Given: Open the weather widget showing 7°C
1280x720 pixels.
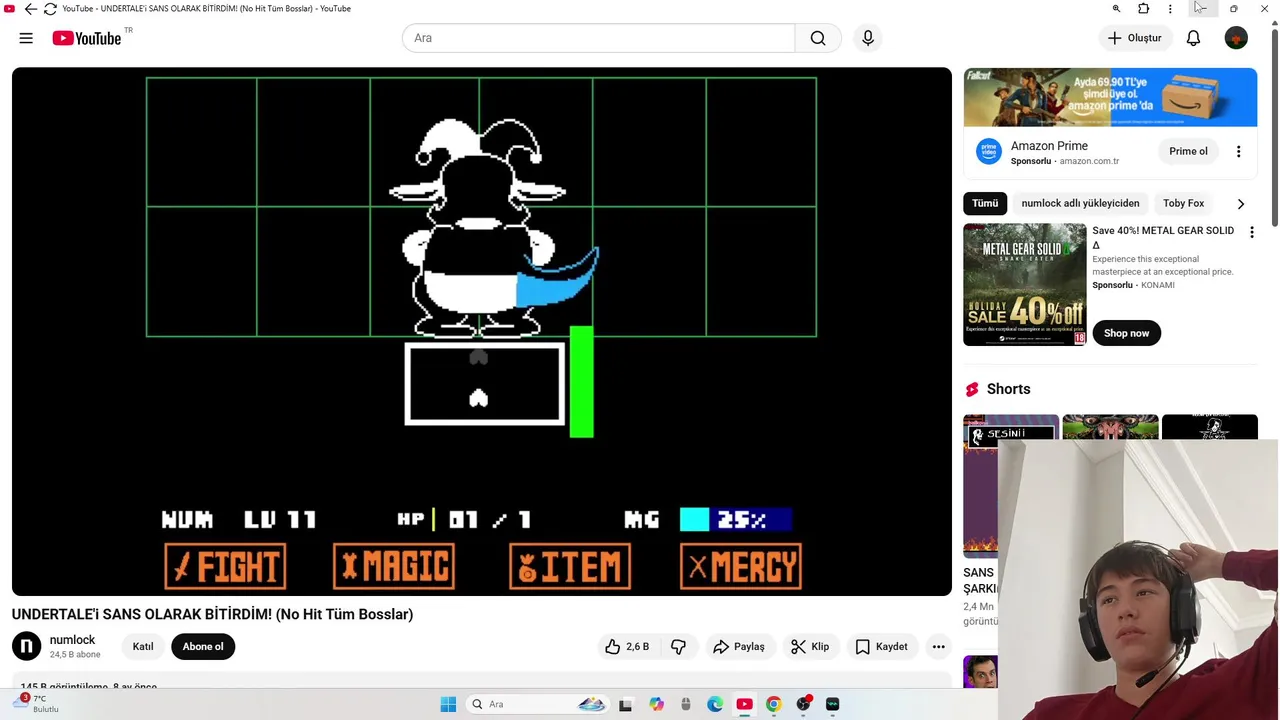Looking at the screenshot, I should click(x=36, y=704).
